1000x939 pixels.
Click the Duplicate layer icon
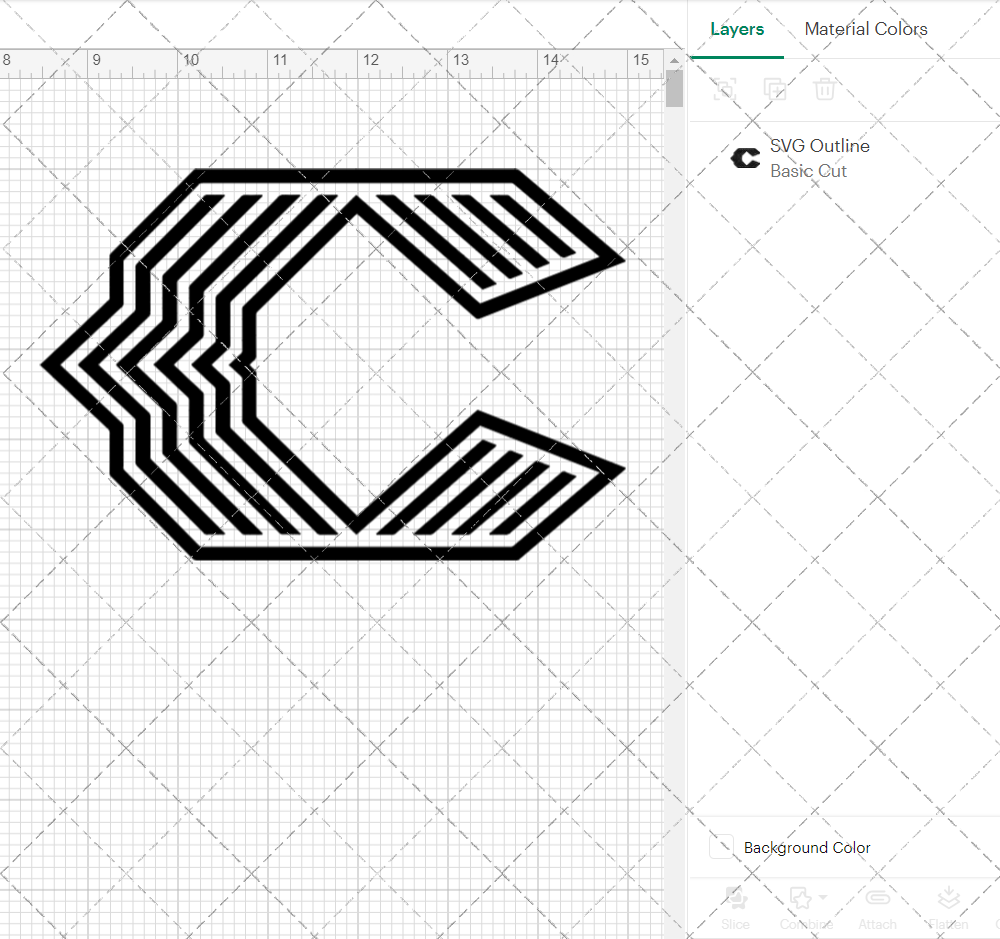[x=774, y=89]
